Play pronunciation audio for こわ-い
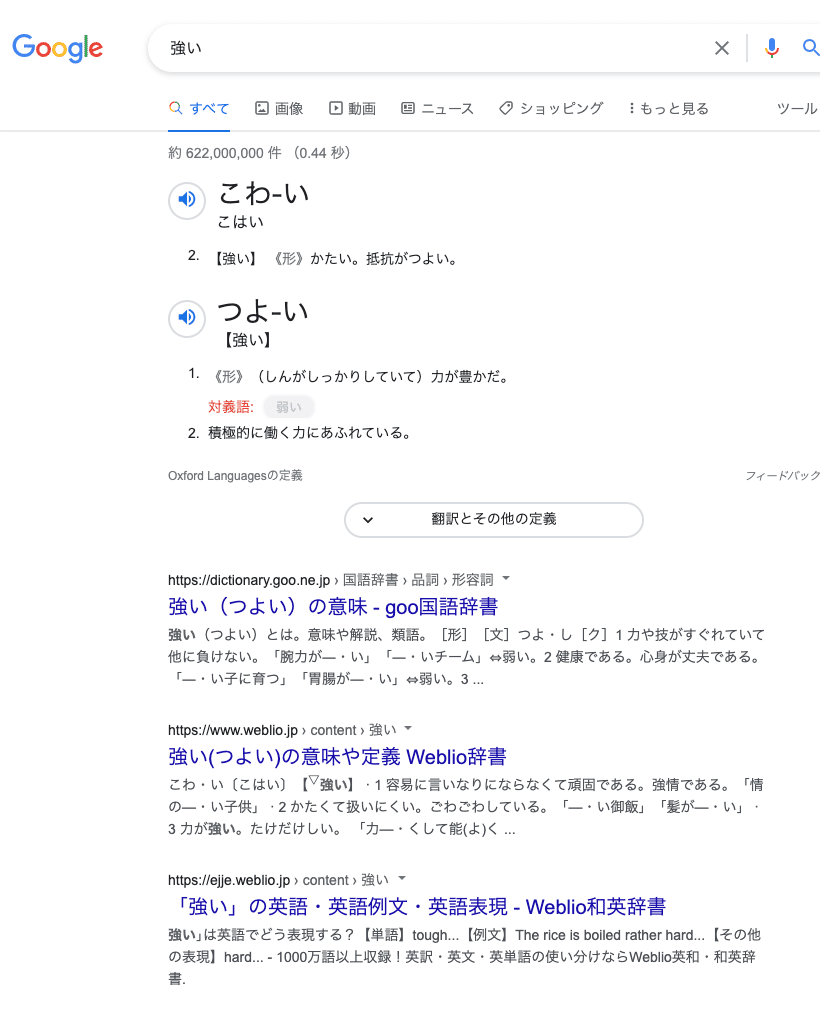 pos(187,200)
